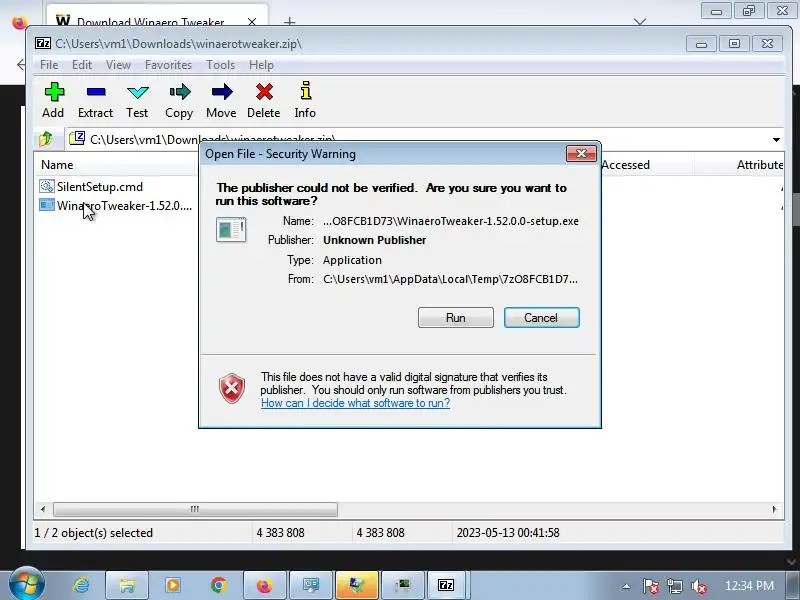Open the Edit menu
This screenshot has width=800, height=600.
pyautogui.click(x=82, y=65)
